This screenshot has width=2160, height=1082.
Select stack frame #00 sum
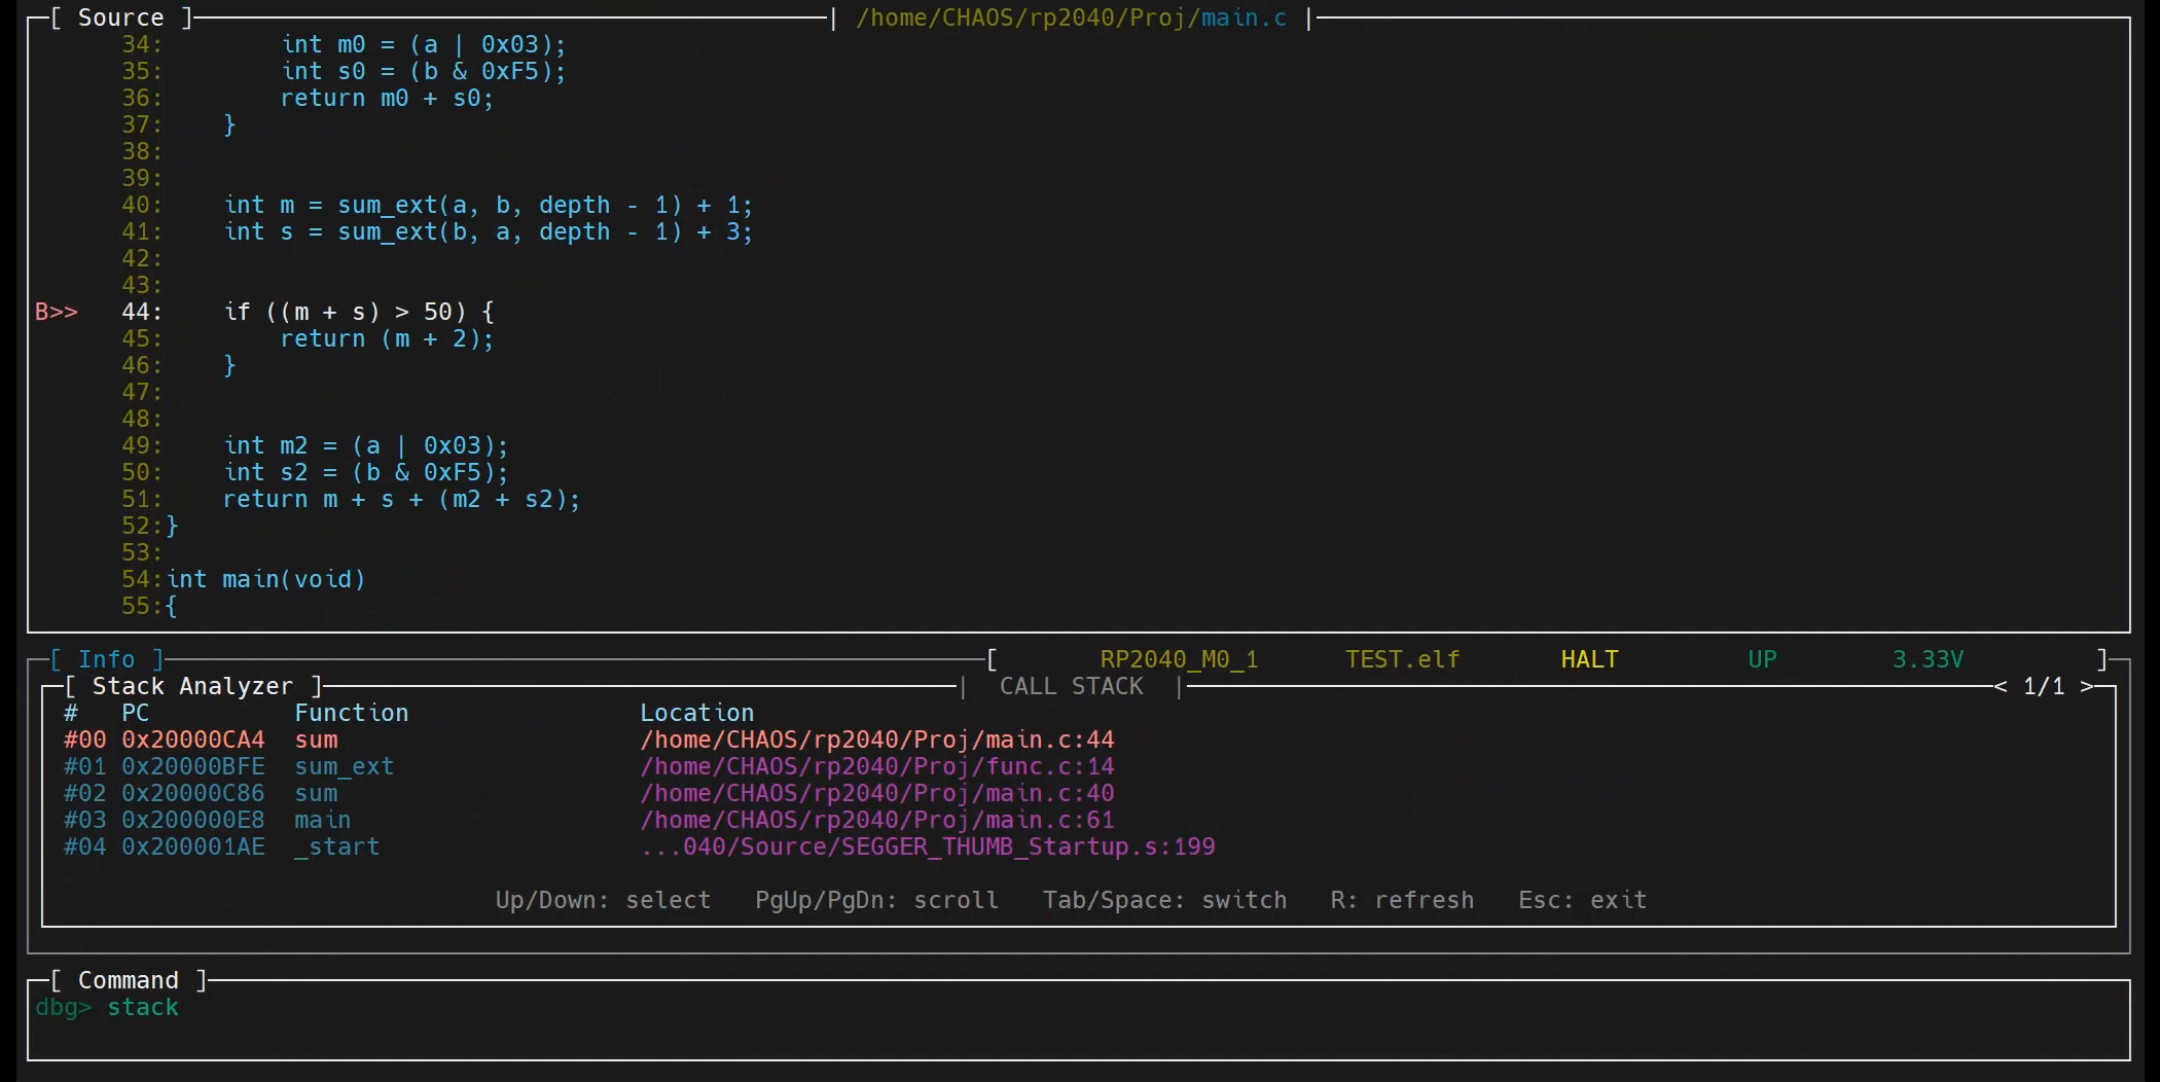316,740
